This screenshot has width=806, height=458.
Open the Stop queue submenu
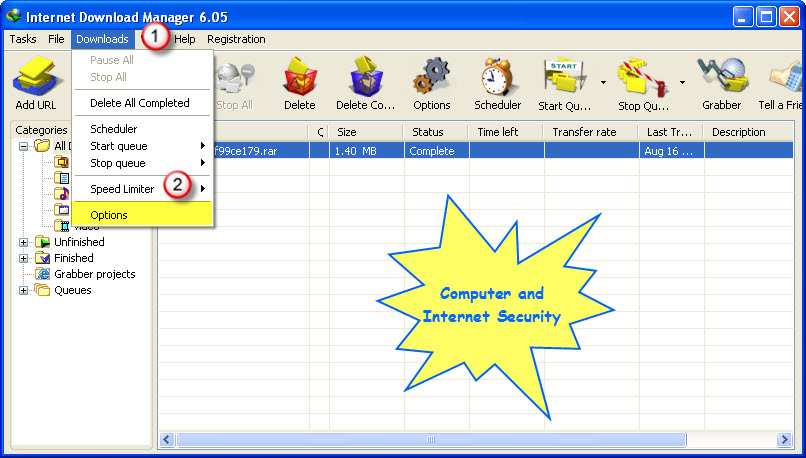pyautogui.click(x=143, y=163)
